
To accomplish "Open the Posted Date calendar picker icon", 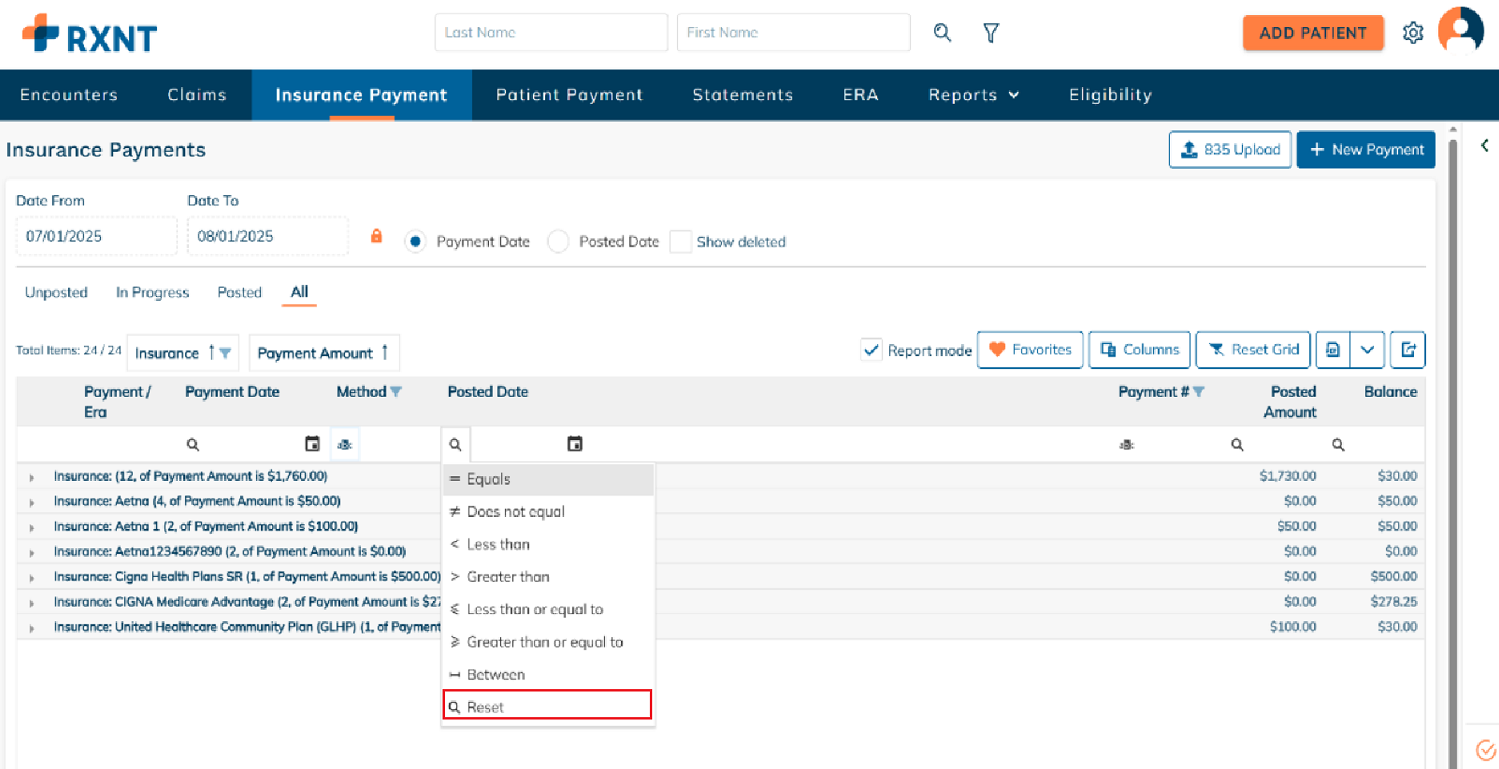I will point(575,444).
